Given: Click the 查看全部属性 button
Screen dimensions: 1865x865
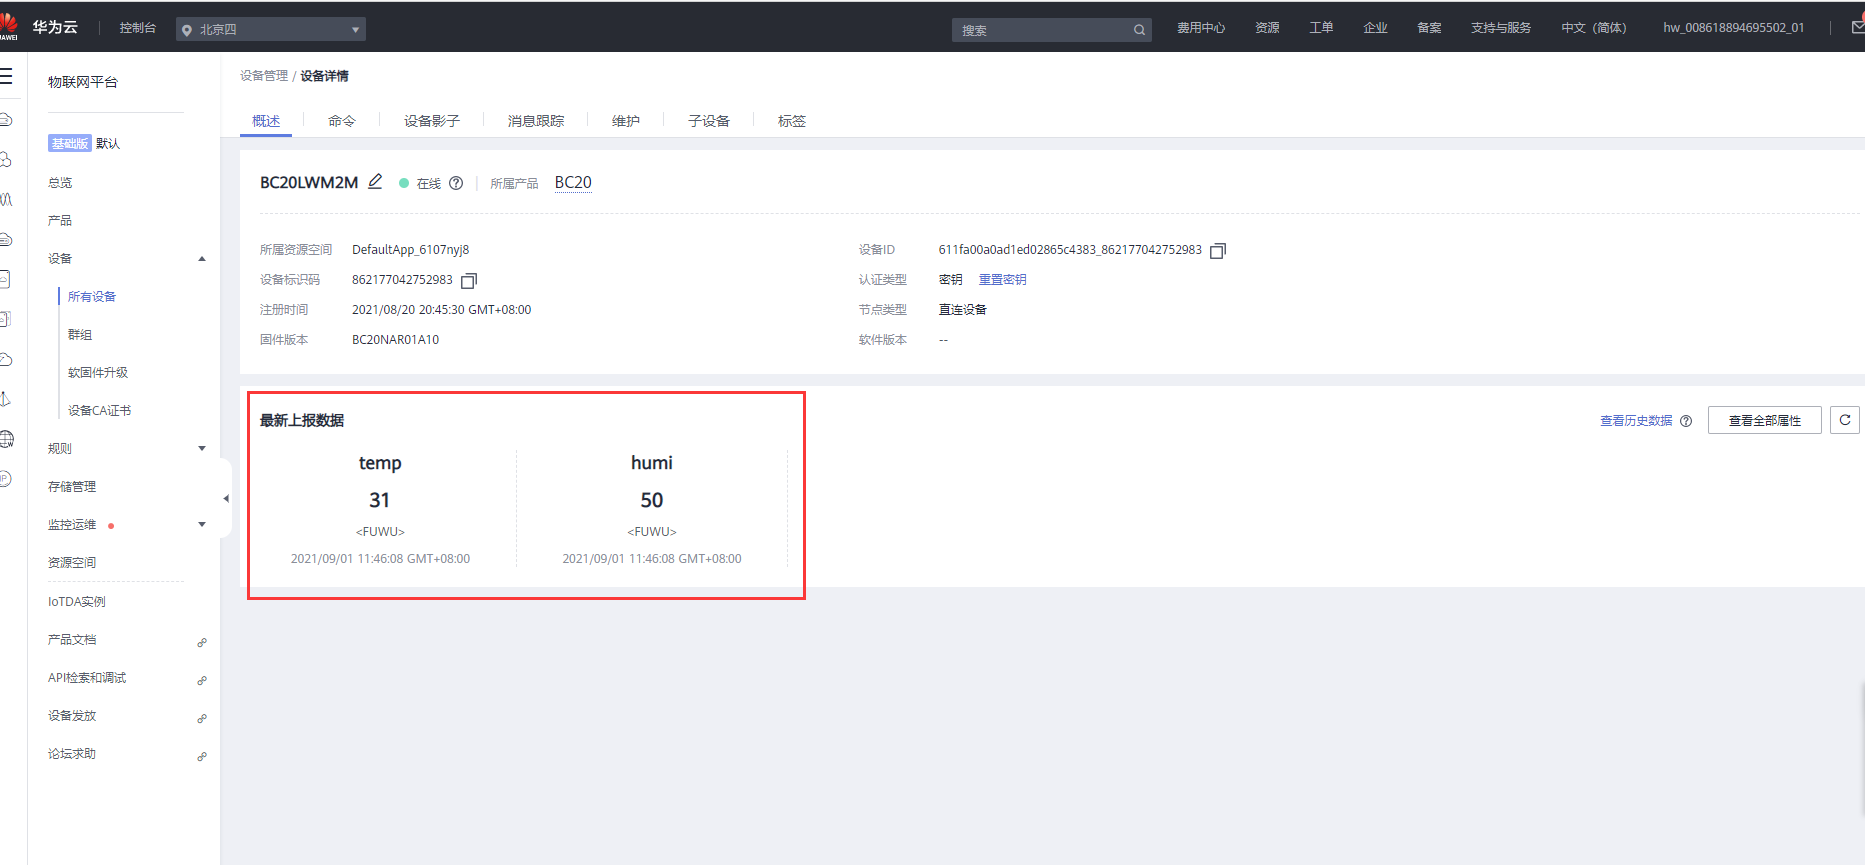Looking at the screenshot, I should (1765, 420).
